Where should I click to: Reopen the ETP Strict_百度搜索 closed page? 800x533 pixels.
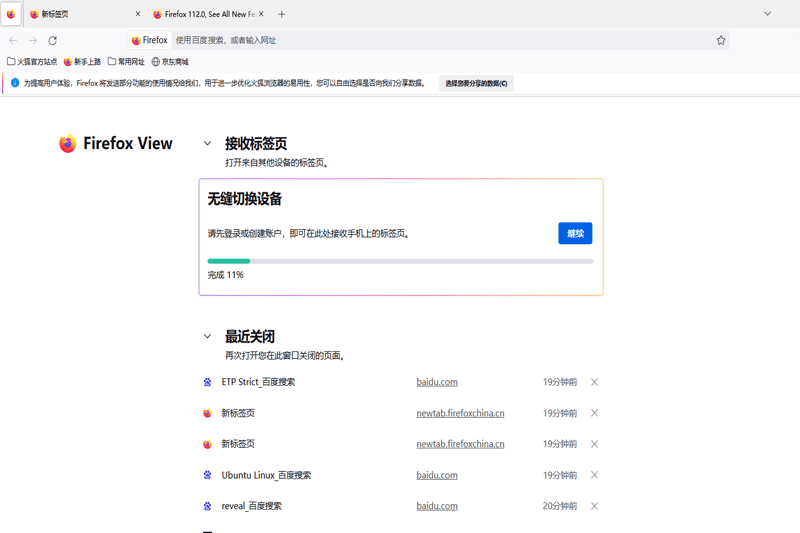(258, 382)
